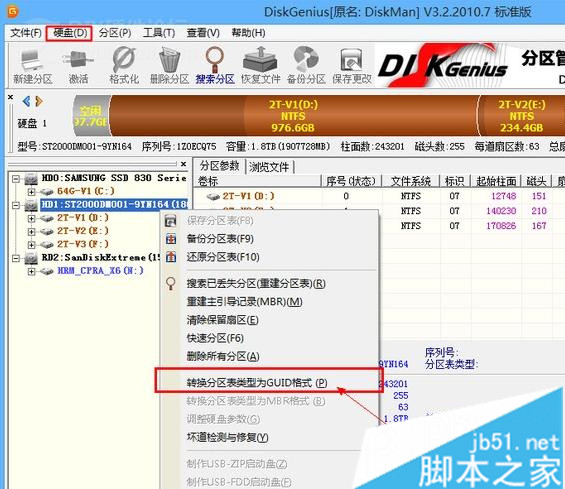Expand the 2T-V3 (F:) tree node
565x489 pixels.
tap(32, 245)
